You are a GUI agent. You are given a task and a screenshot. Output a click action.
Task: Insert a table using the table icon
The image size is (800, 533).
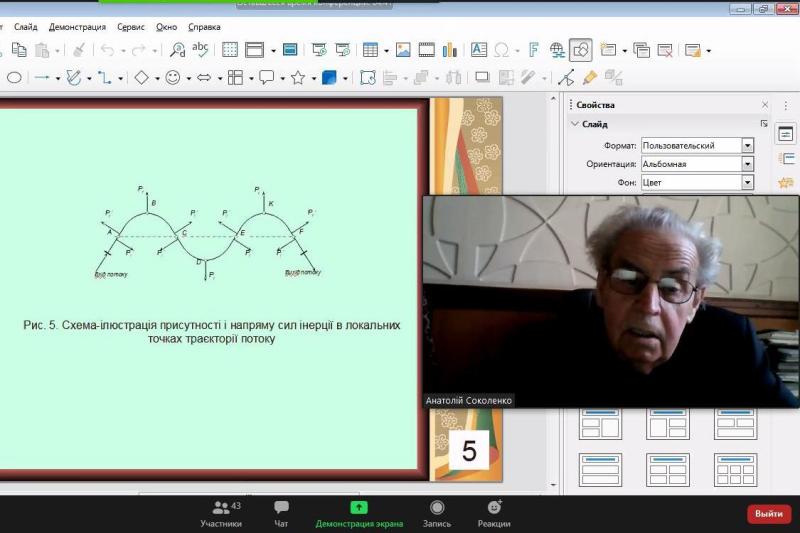point(370,50)
